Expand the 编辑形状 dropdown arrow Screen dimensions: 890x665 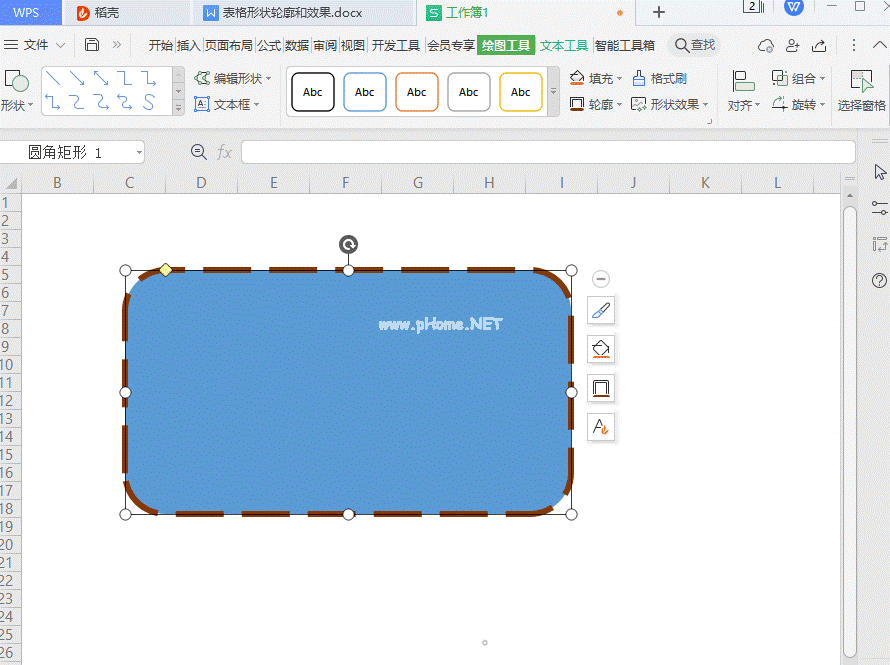click(x=268, y=78)
